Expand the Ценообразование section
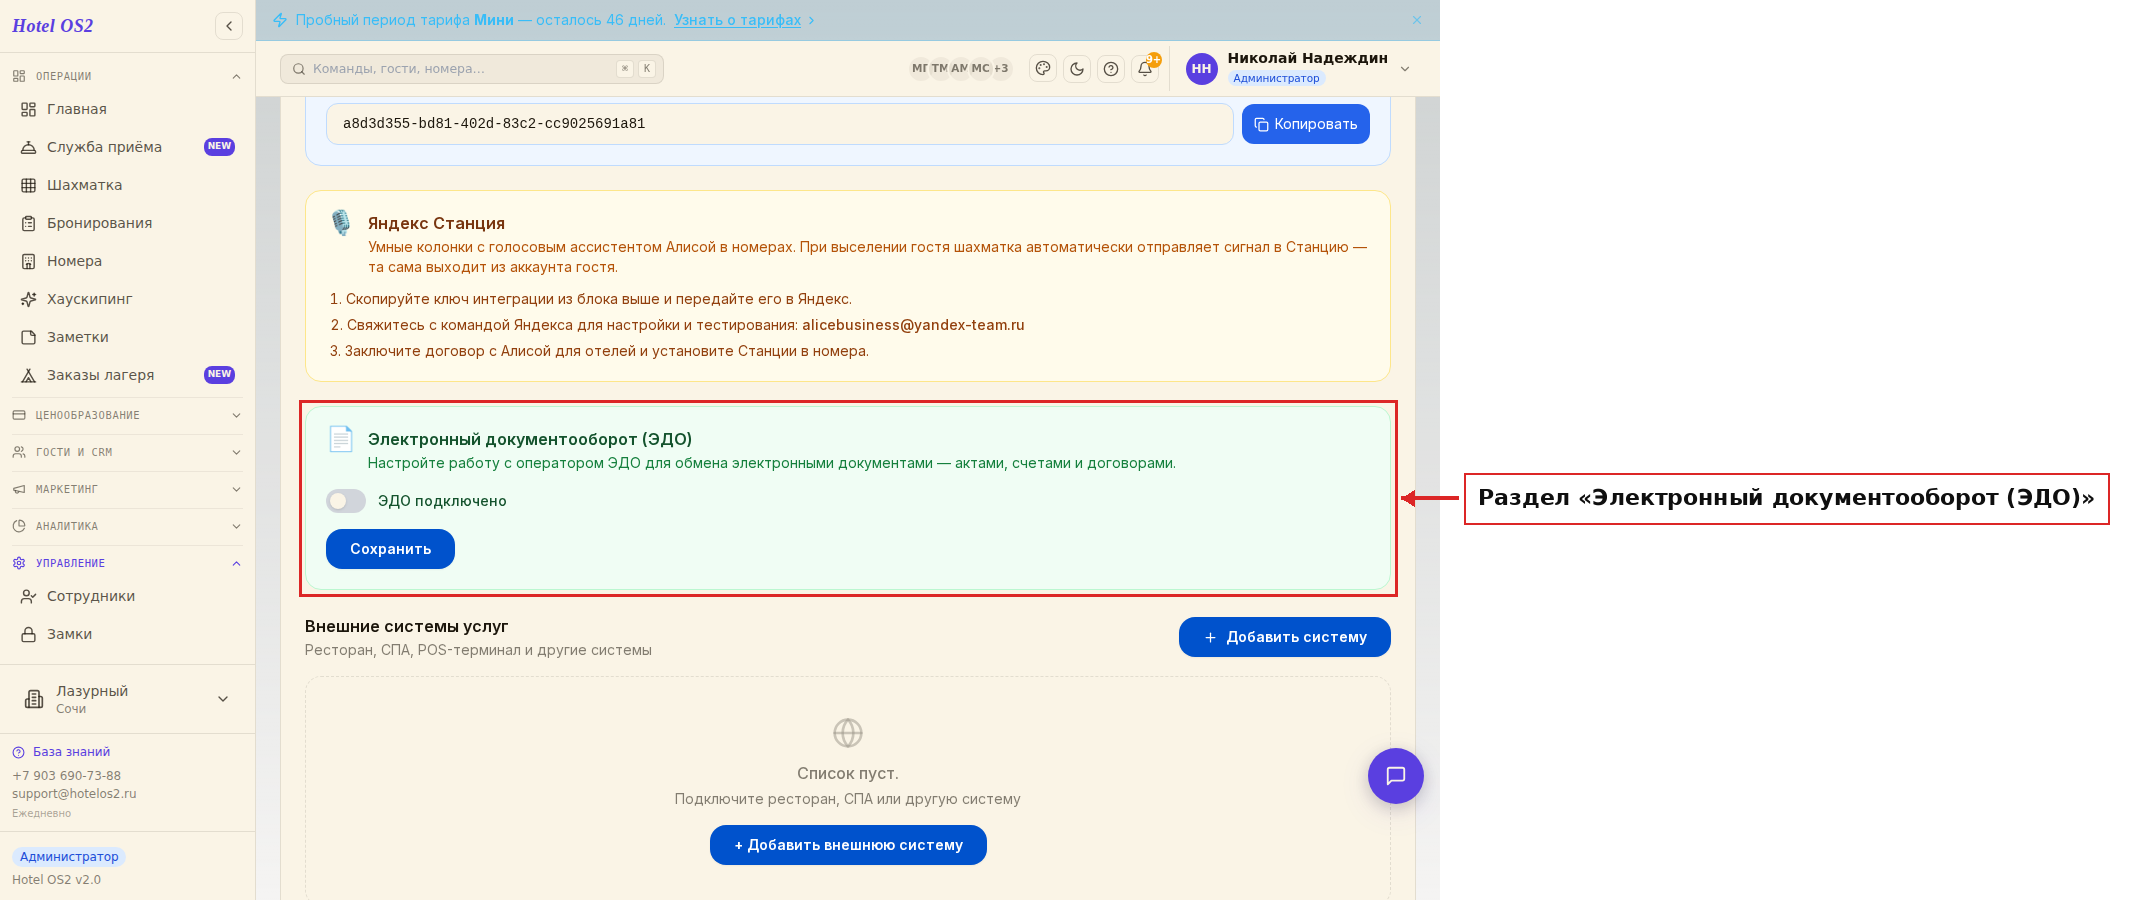This screenshot has width=2133, height=900. click(127, 415)
